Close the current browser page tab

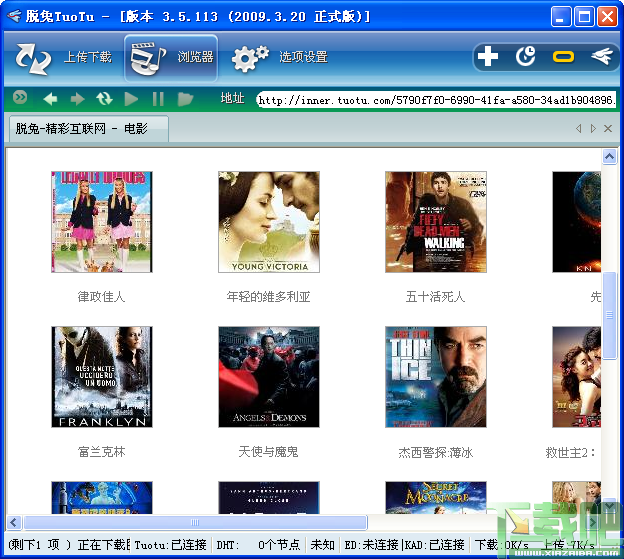tap(608, 129)
